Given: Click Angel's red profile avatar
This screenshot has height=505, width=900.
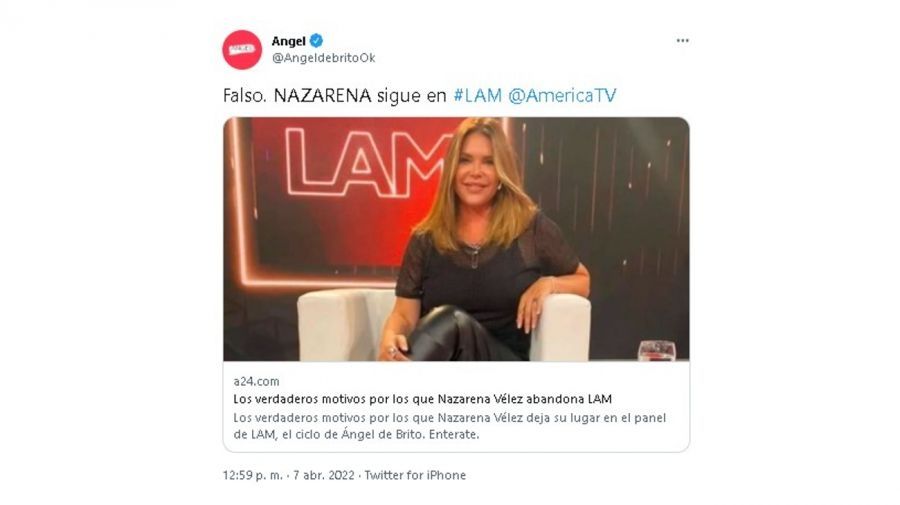Looking at the screenshot, I should [242, 50].
